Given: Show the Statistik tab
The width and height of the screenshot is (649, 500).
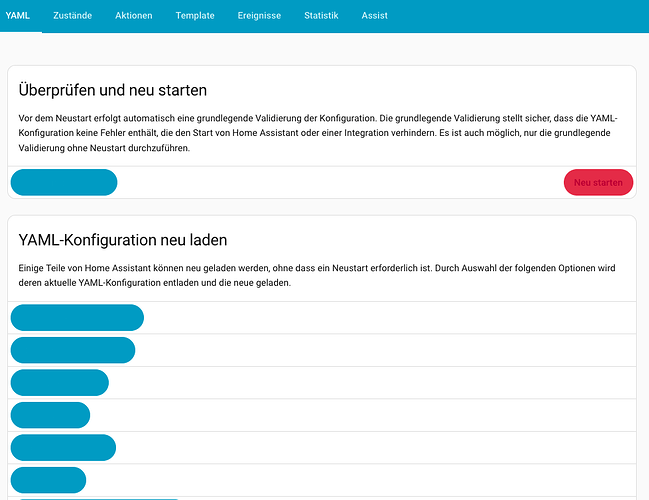Looking at the screenshot, I should tap(321, 16).
